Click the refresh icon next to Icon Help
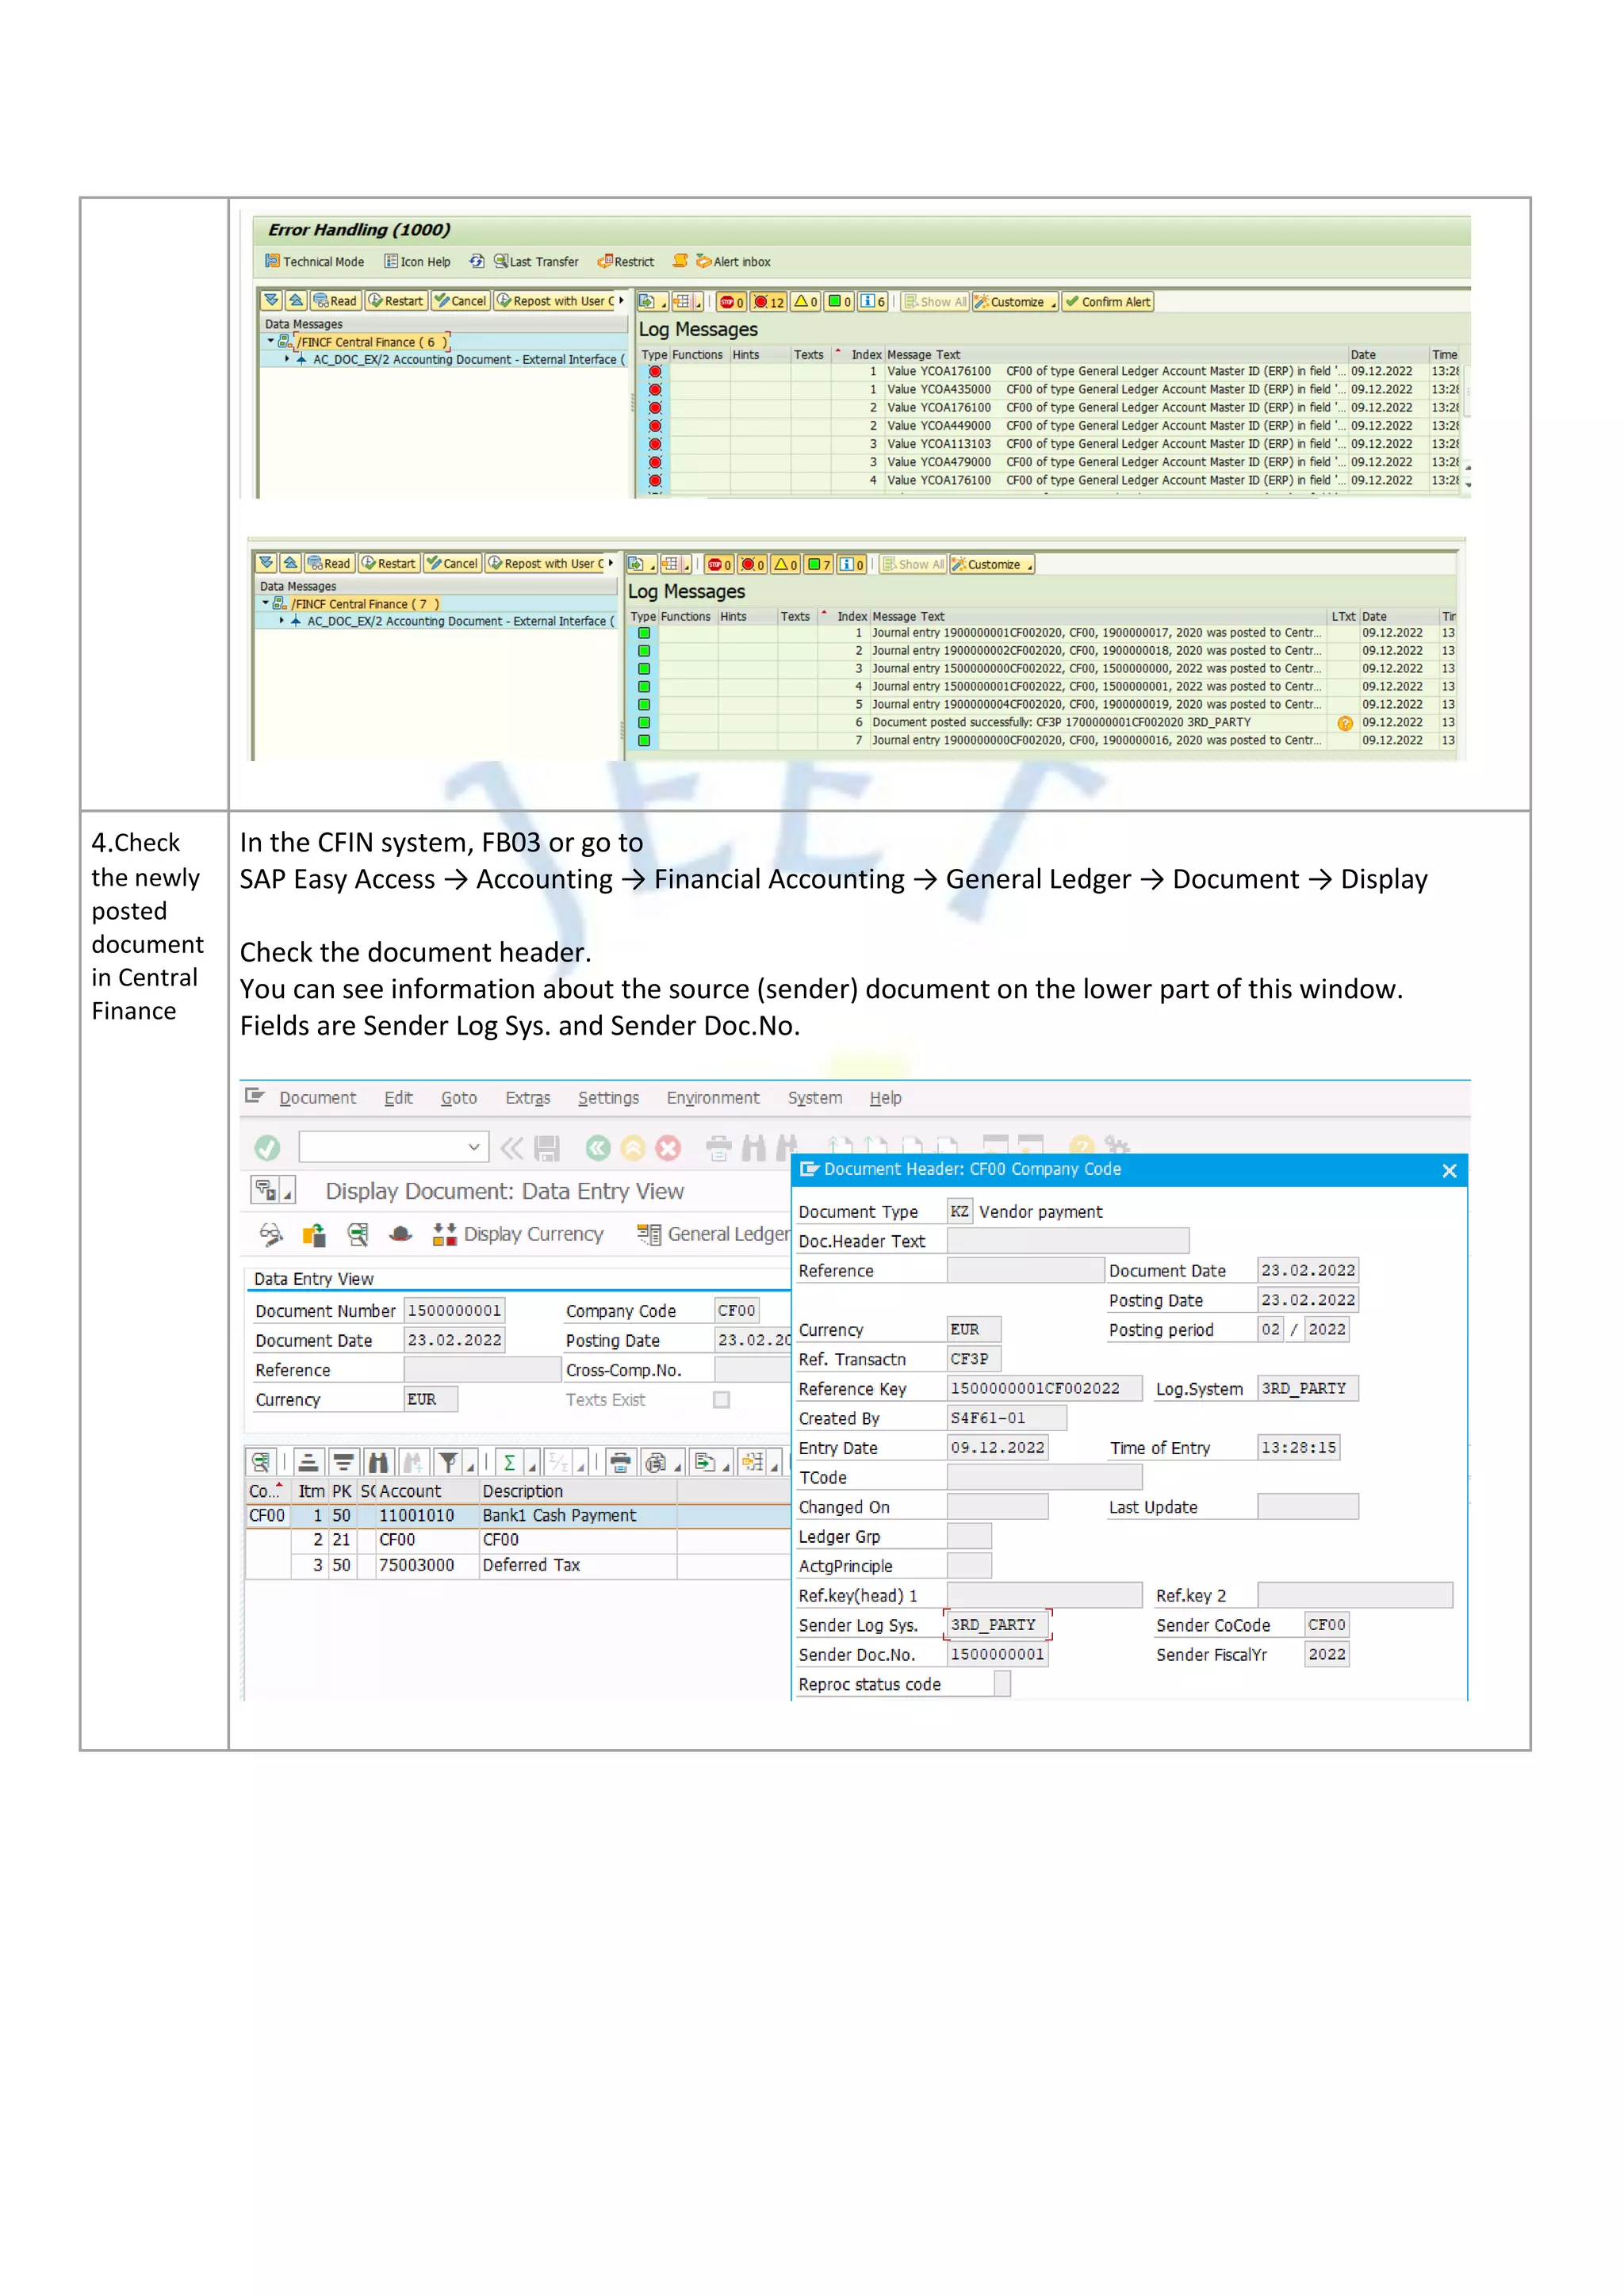 click(477, 262)
